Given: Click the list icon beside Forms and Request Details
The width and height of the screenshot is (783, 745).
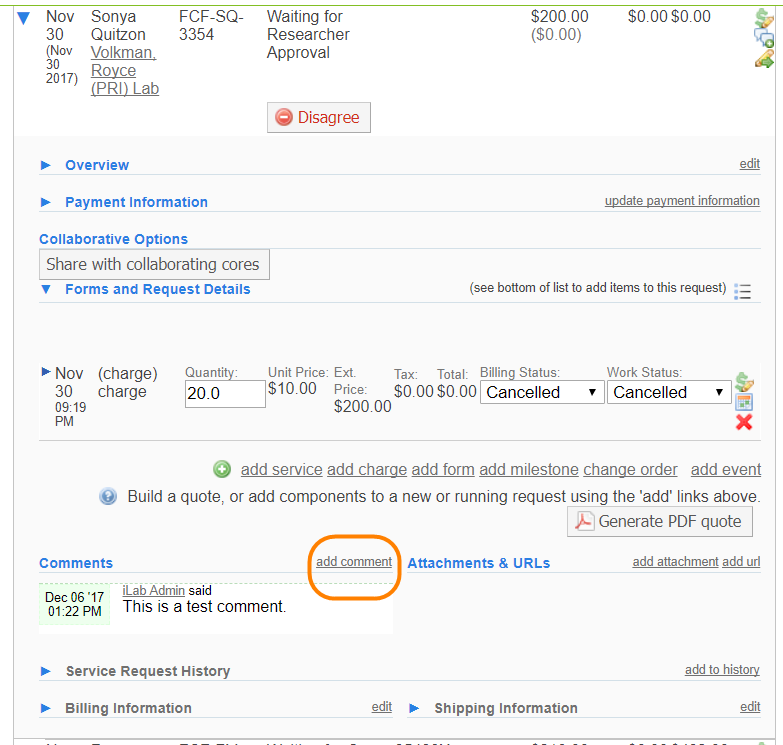Looking at the screenshot, I should [743, 291].
